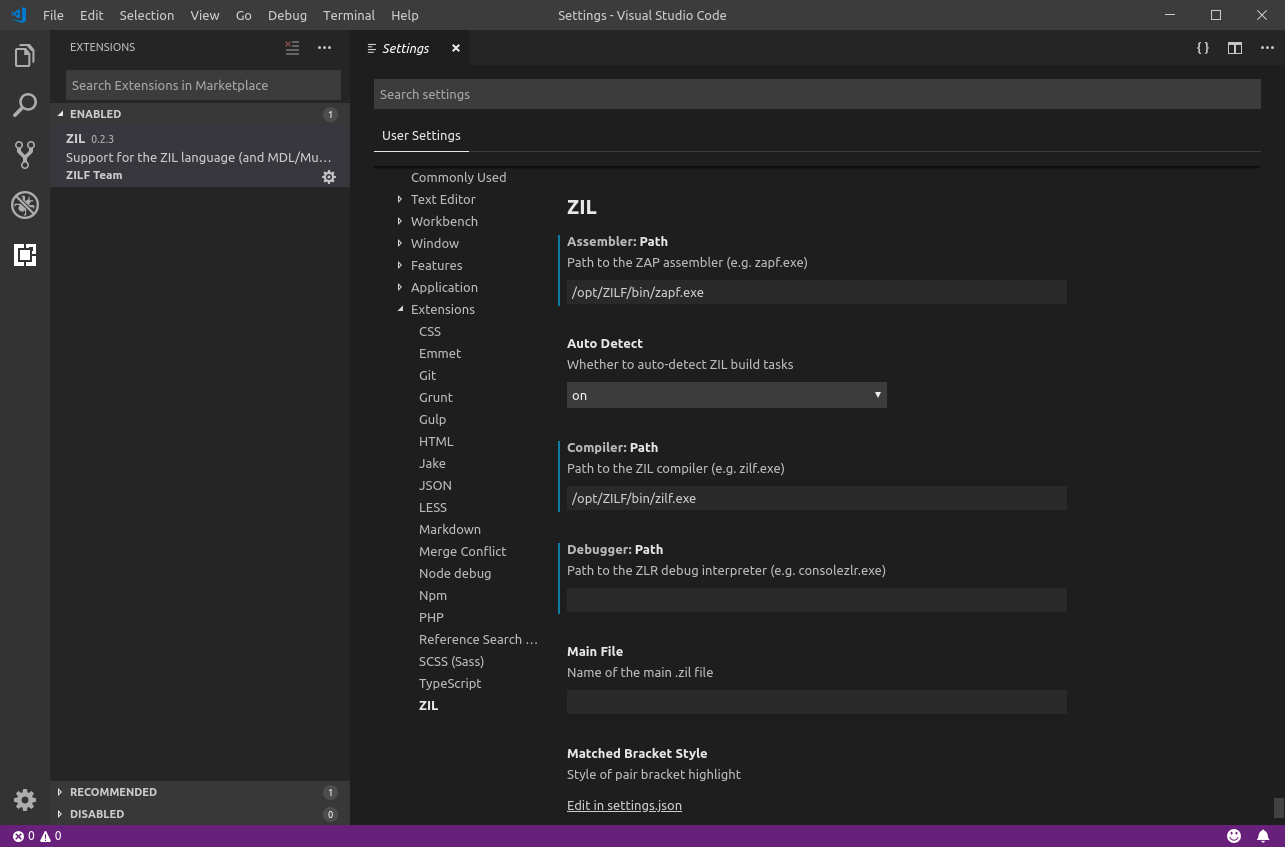
Task: Select Markdown in the settings tree
Action: click(x=450, y=529)
